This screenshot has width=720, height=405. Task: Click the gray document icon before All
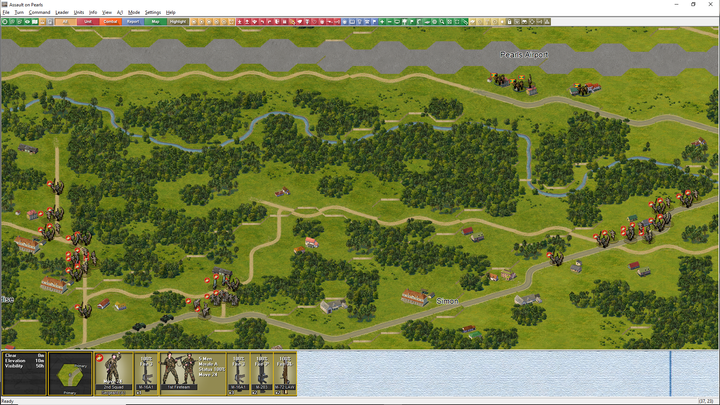50,22
